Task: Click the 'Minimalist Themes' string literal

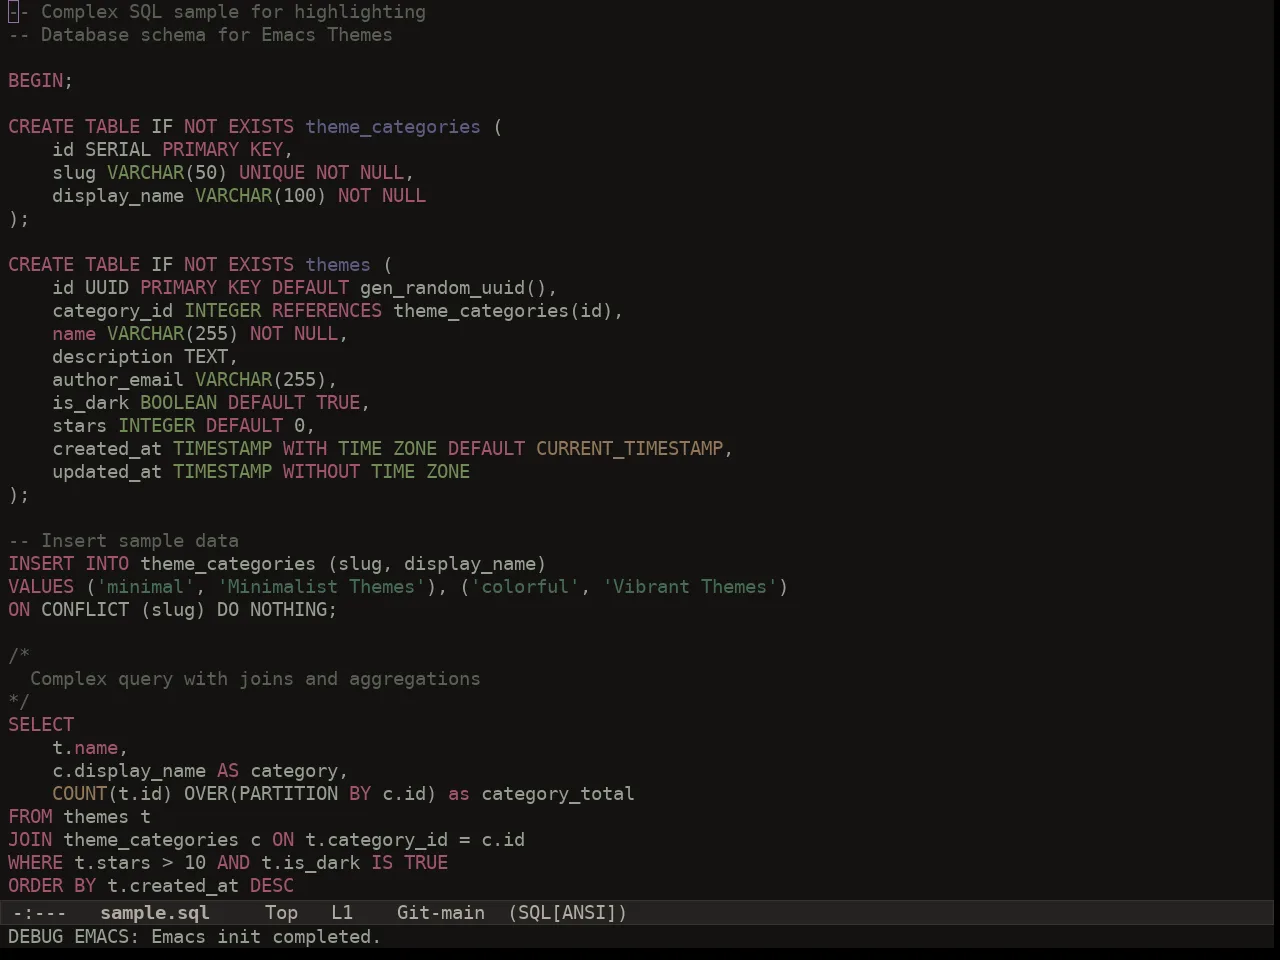Action: (321, 587)
